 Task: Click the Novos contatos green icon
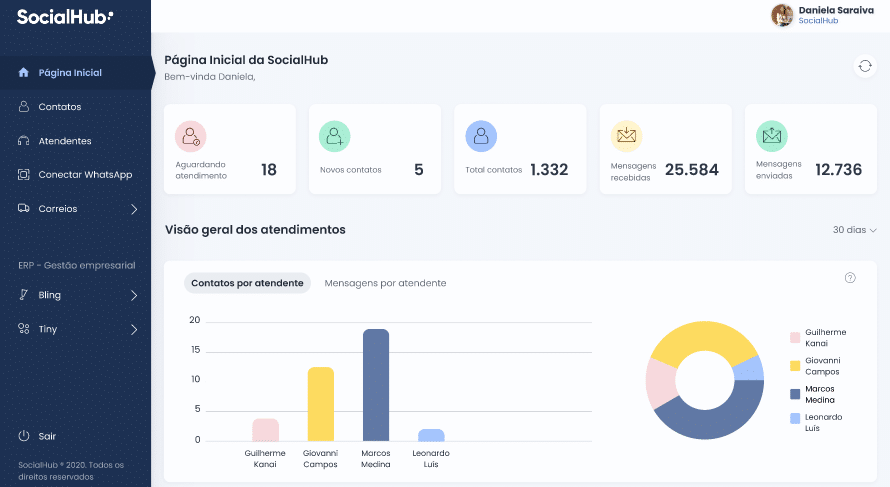coord(335,136)
